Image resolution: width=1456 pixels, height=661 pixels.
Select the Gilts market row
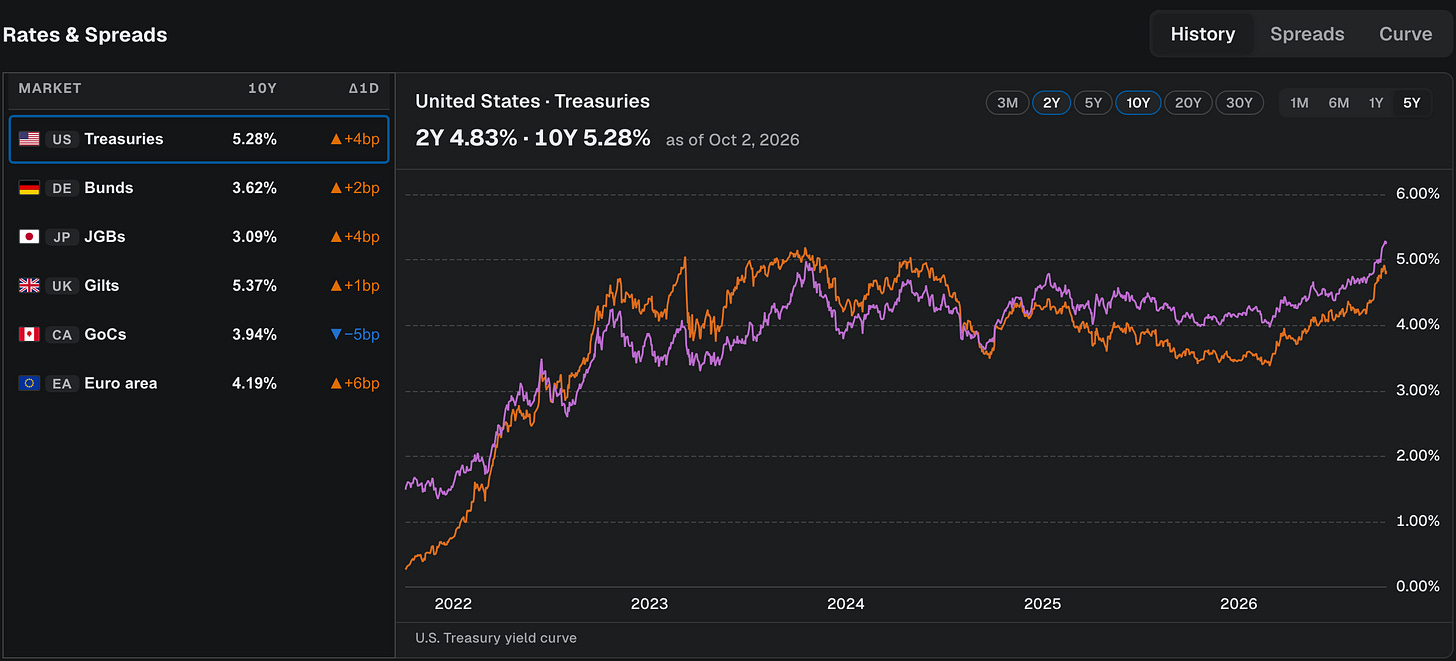[199, 286]
